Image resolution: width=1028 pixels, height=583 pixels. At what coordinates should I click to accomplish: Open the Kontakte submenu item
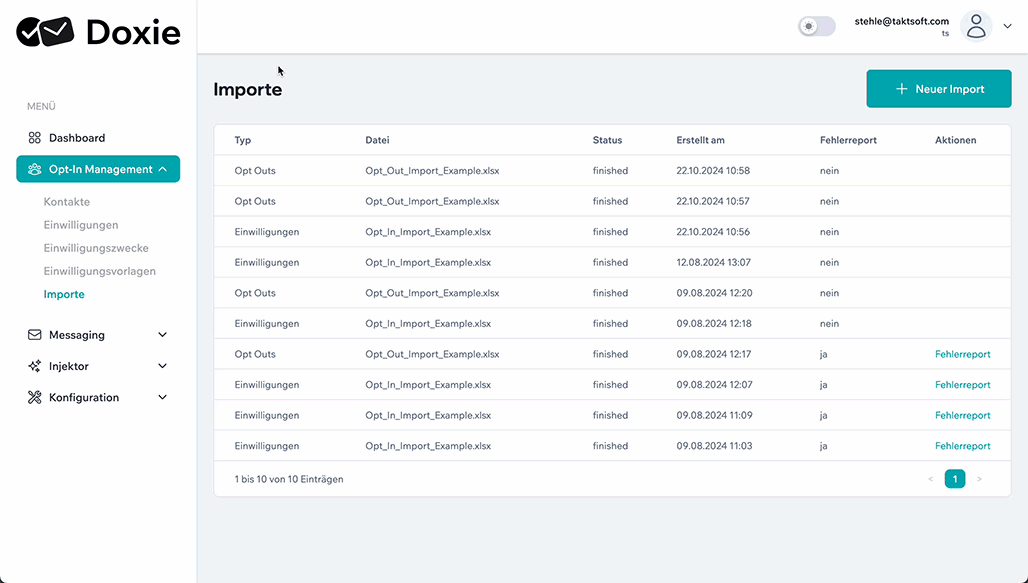coord(67,202)
